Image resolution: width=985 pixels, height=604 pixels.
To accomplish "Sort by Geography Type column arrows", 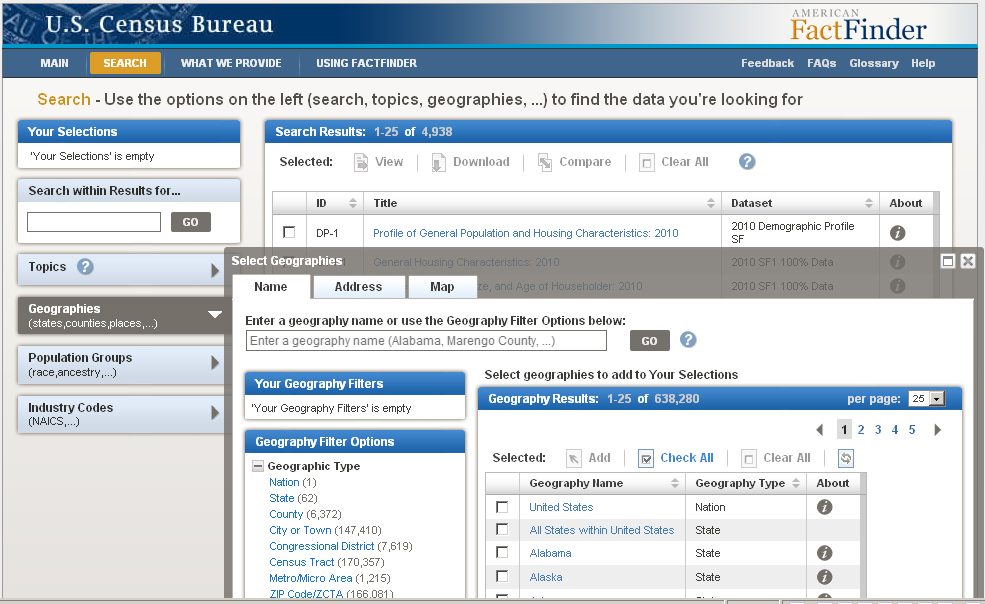I will [795, 483].
